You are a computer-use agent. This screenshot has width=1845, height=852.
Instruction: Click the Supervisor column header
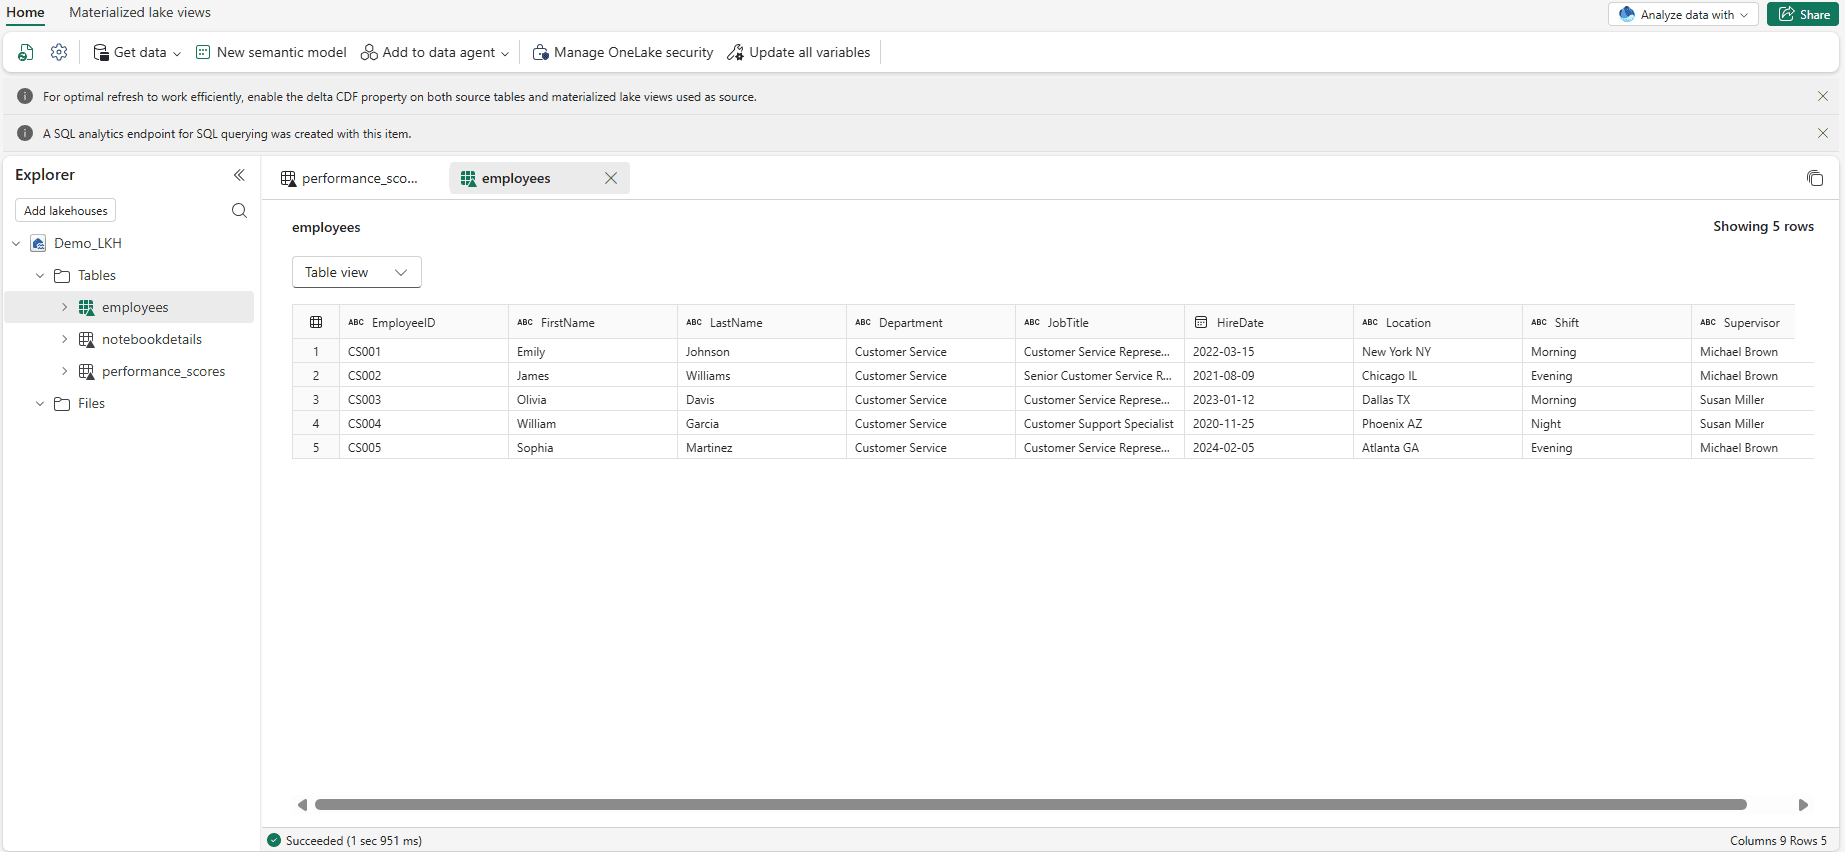1743,322
